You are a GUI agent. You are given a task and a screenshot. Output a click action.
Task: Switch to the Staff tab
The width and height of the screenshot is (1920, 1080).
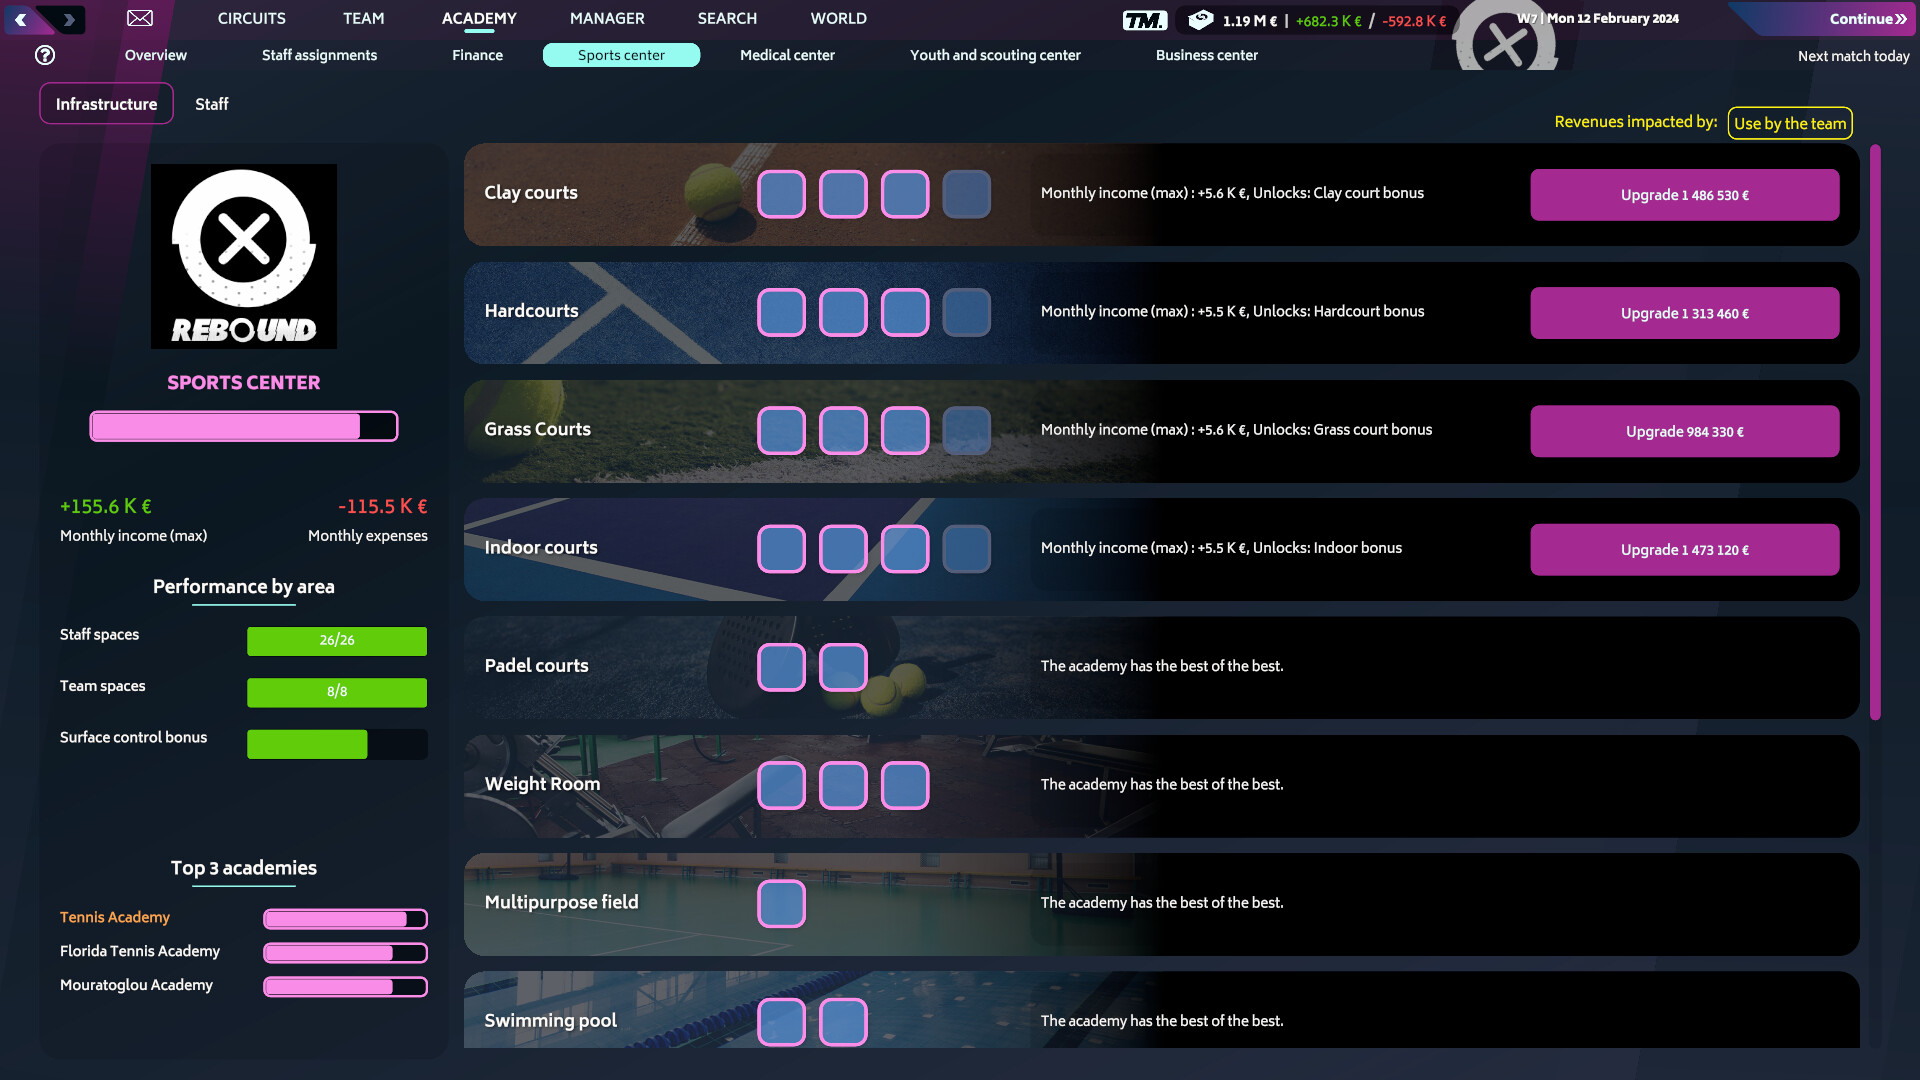pyautogui.click(x=210, y=104)
